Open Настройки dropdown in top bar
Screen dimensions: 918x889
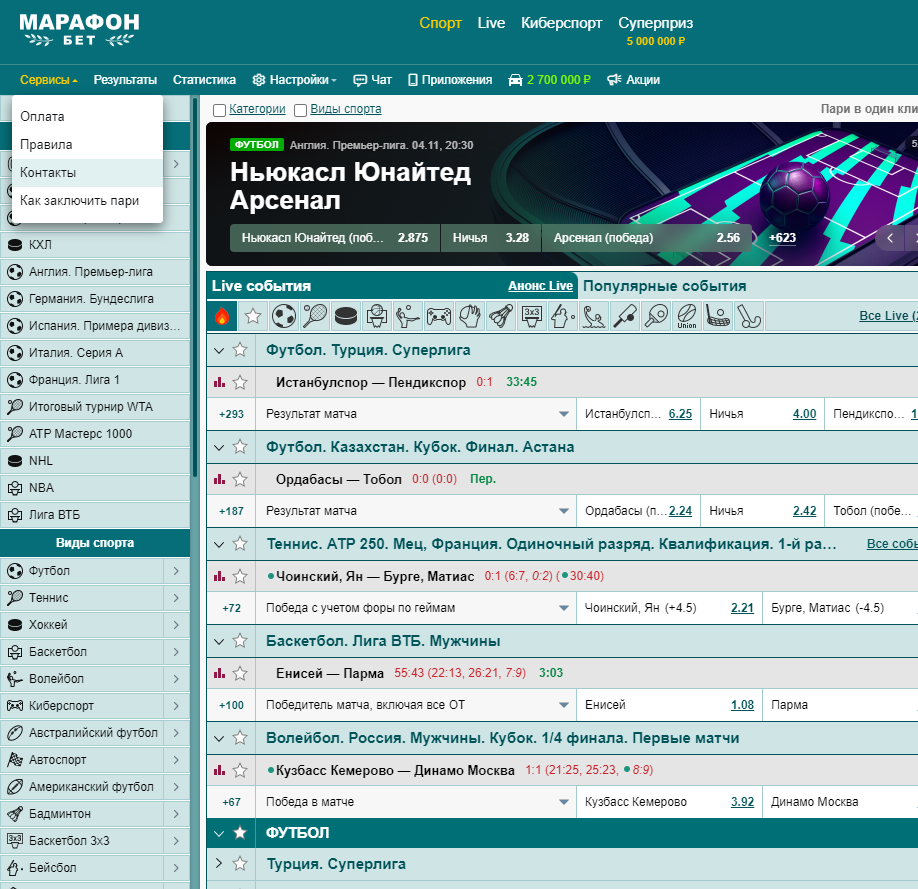tap(294, 80)
